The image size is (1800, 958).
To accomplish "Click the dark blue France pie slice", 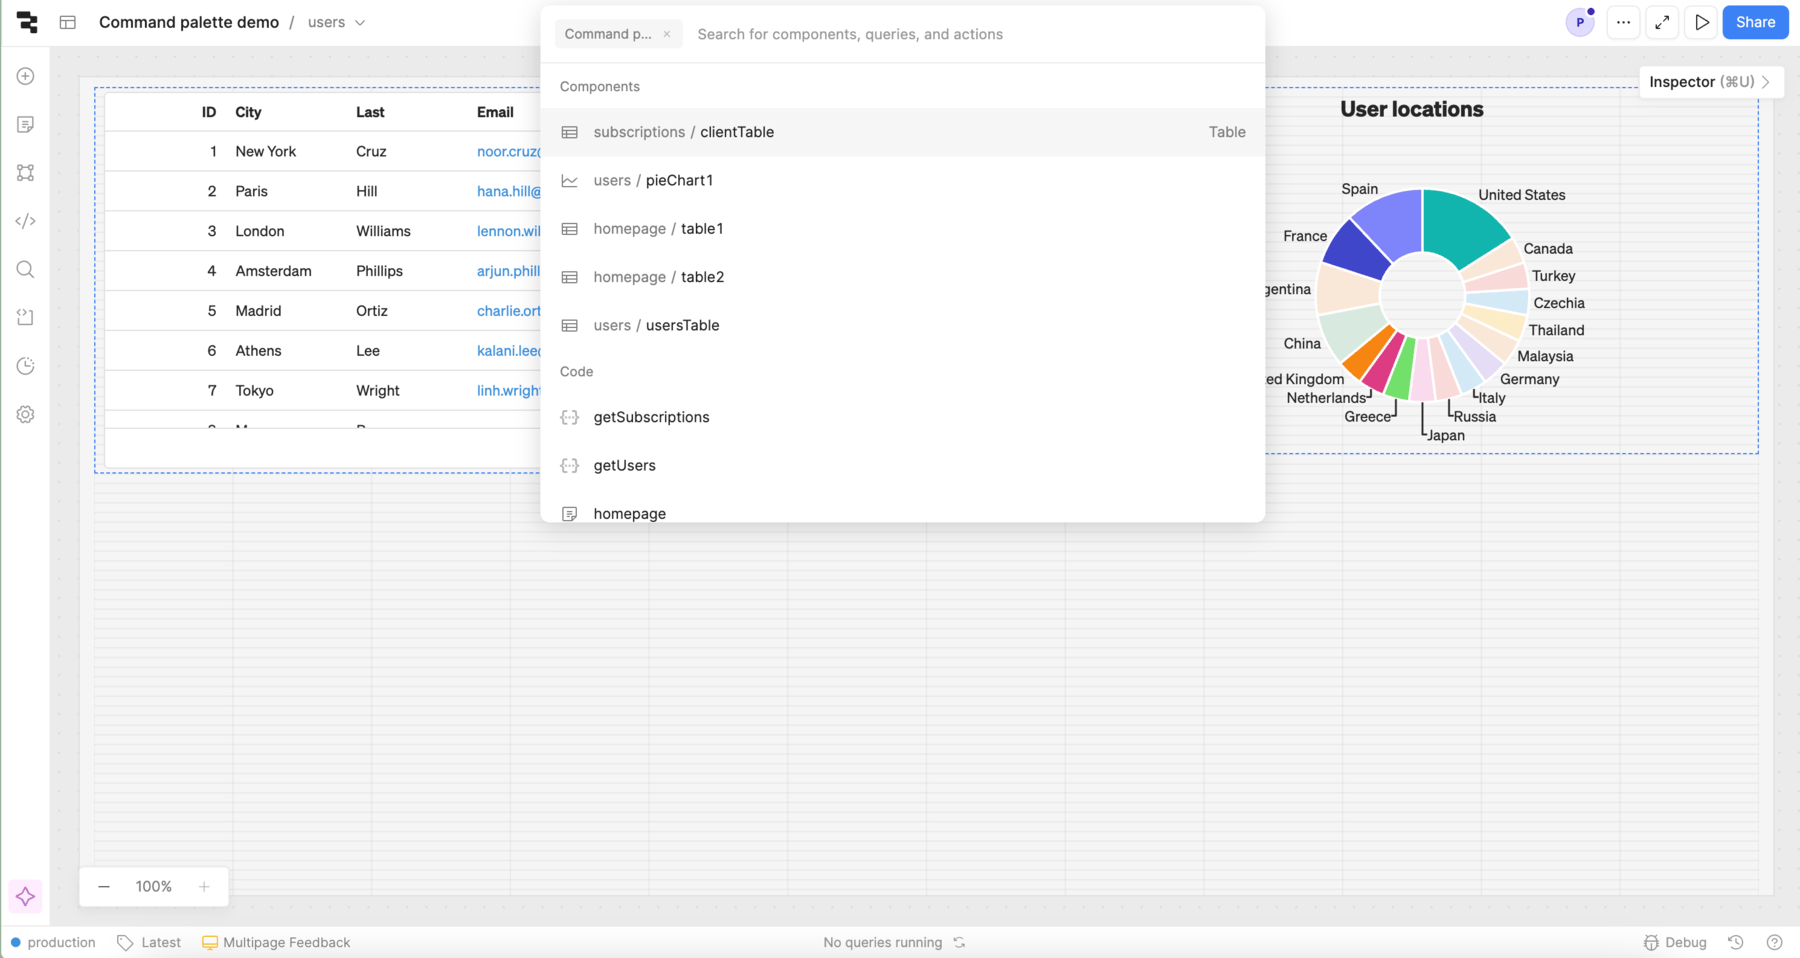I will pyautogui.click(x=1358, y=252).
